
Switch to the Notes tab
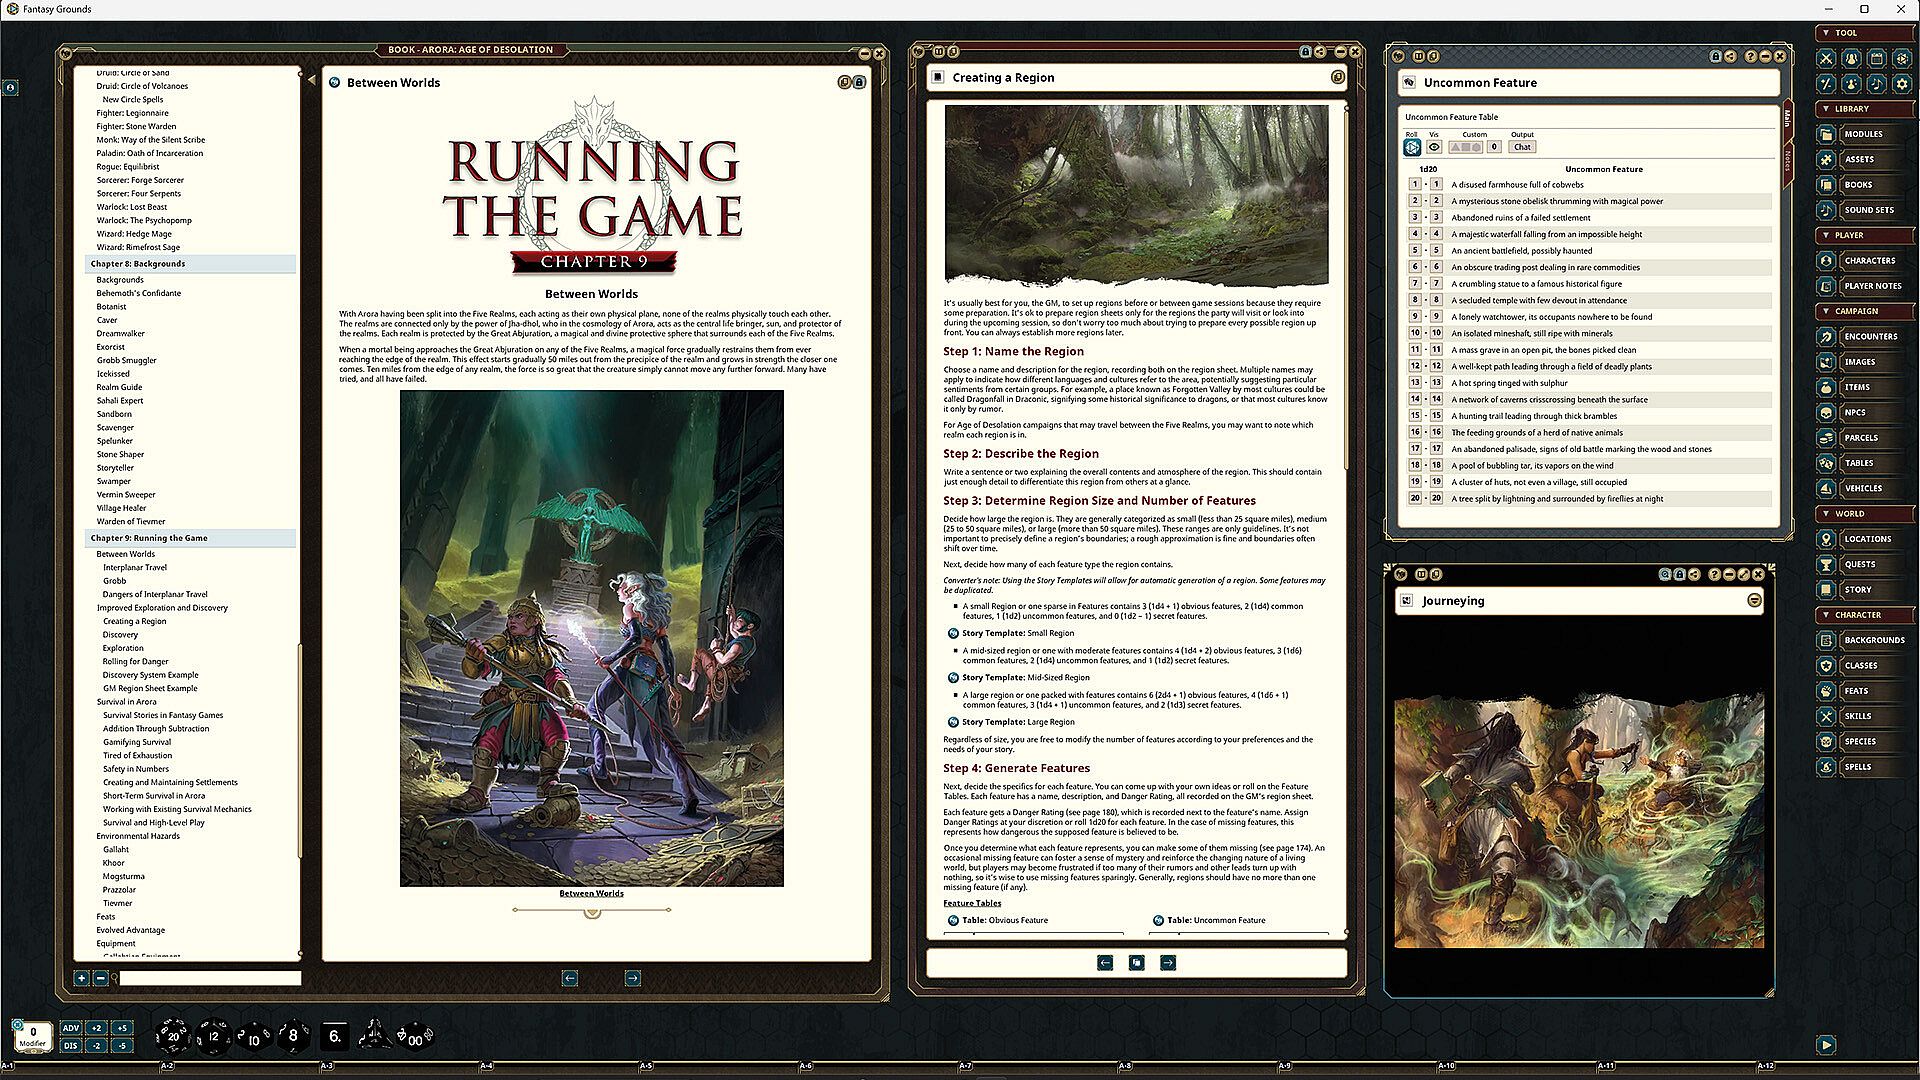point(1788,160)
